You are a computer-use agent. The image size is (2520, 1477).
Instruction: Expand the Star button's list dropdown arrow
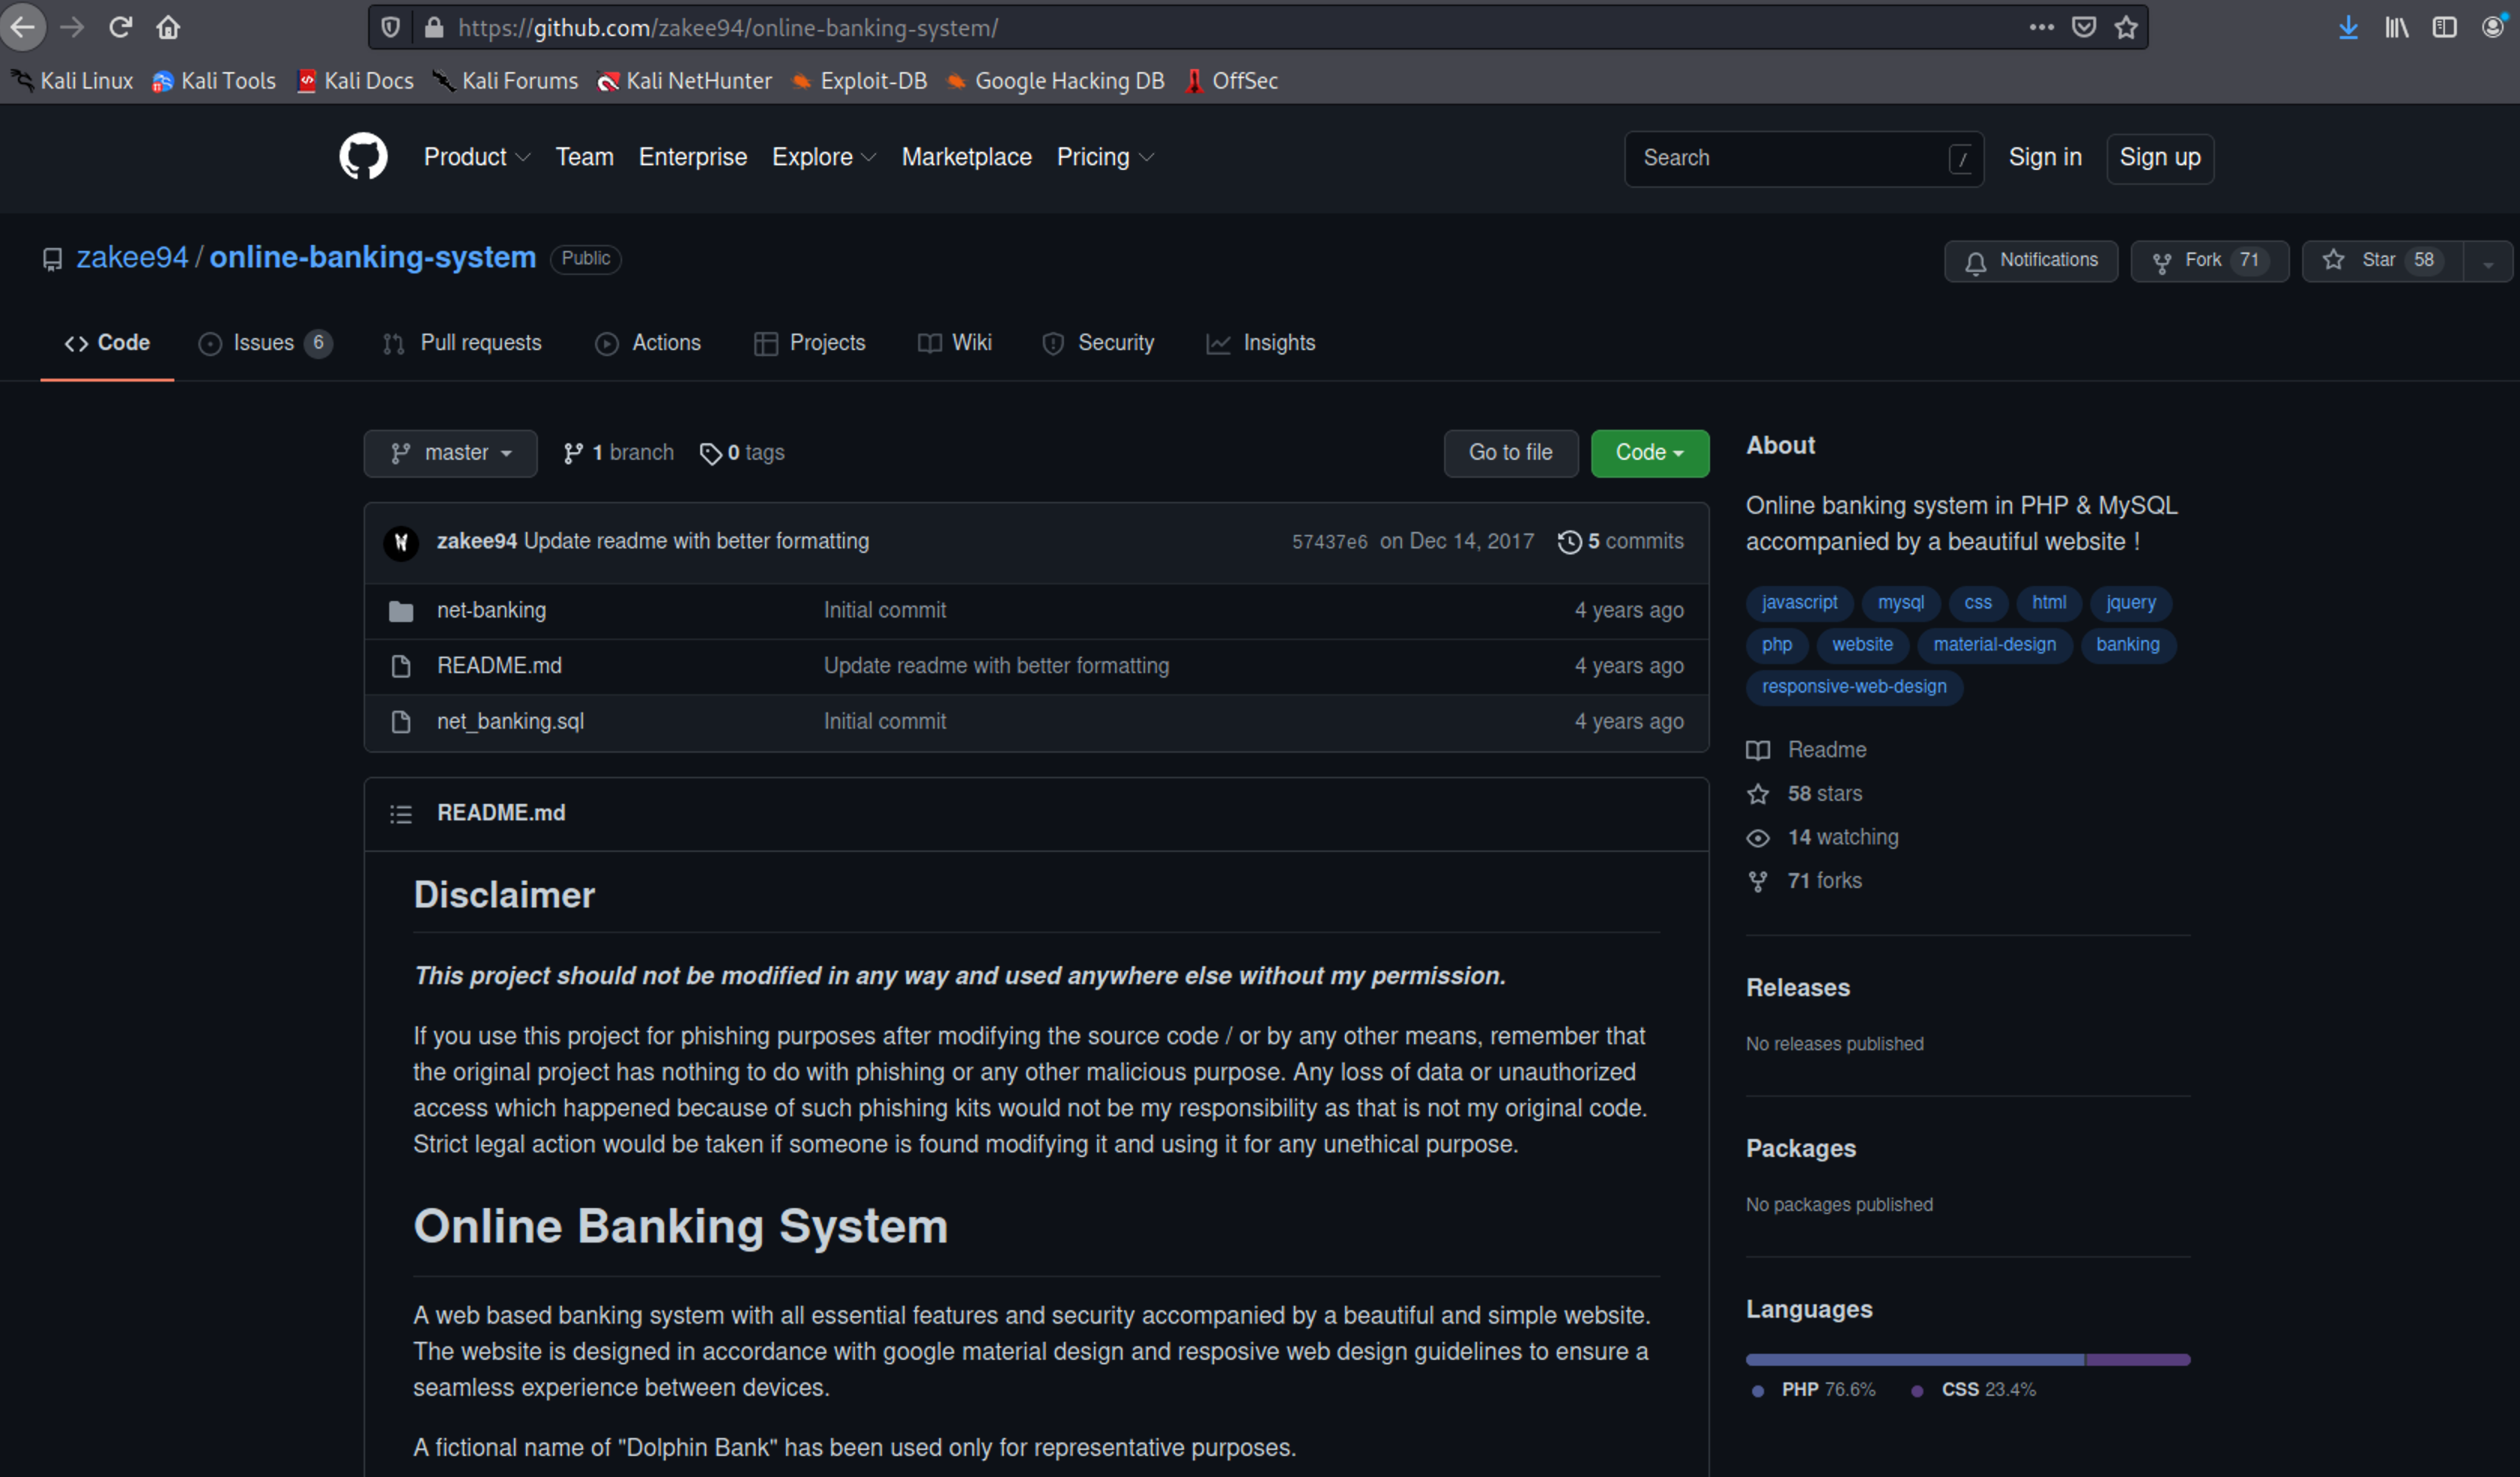click(x=2487, y=261)
